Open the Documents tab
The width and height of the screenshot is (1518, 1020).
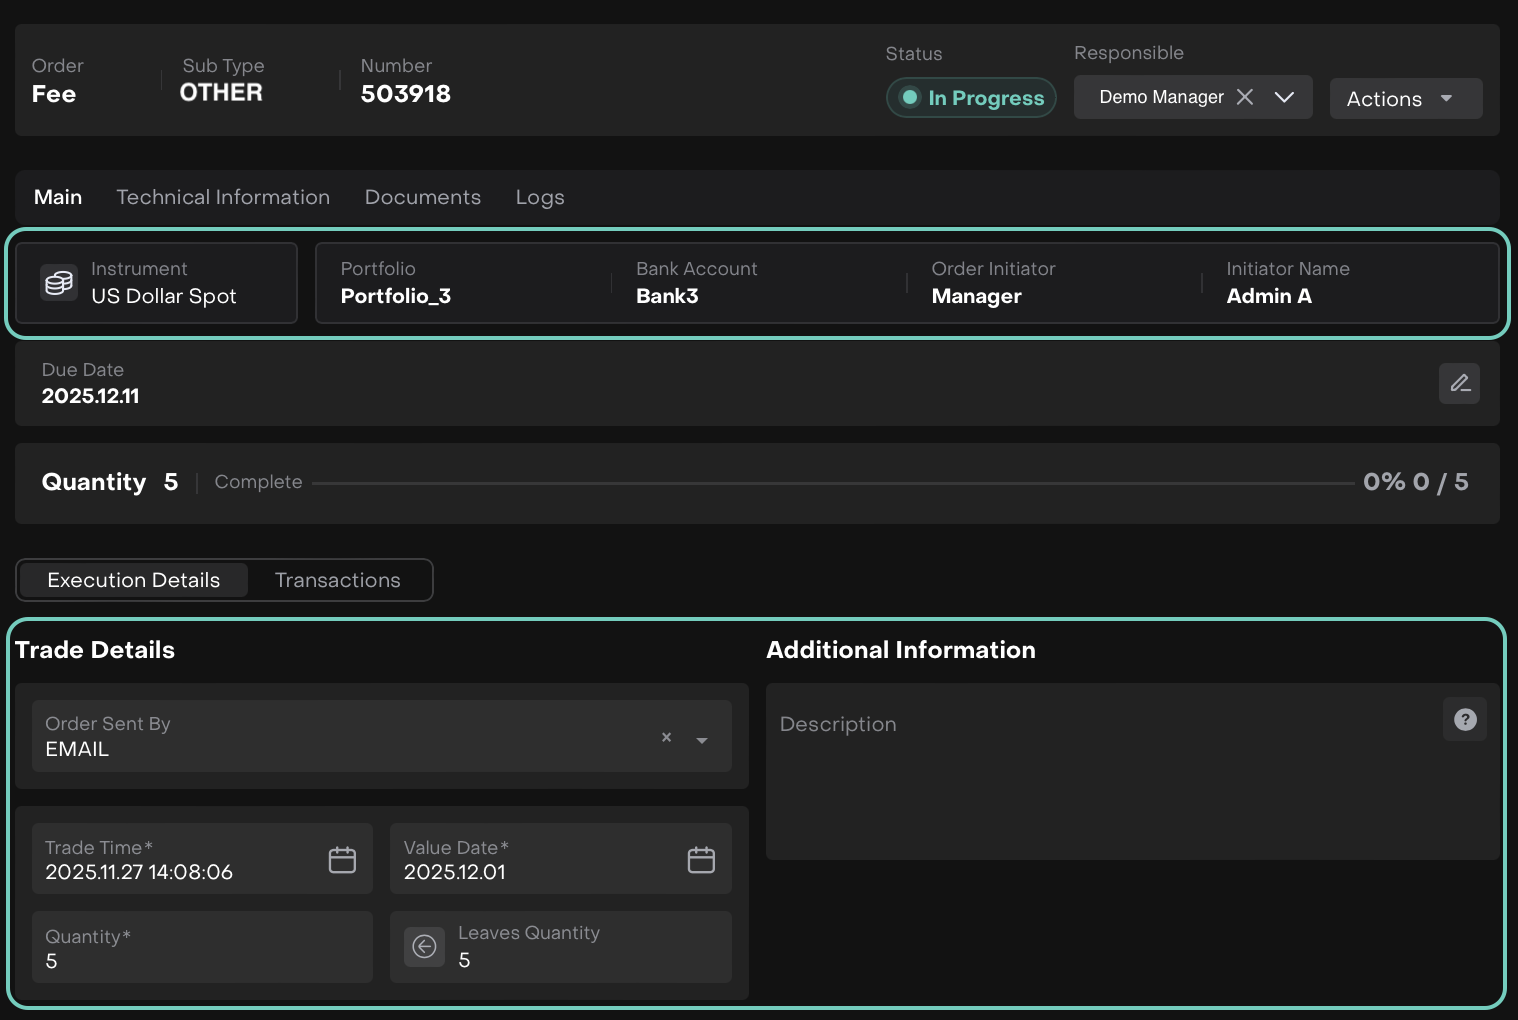(x=422, y=198)
